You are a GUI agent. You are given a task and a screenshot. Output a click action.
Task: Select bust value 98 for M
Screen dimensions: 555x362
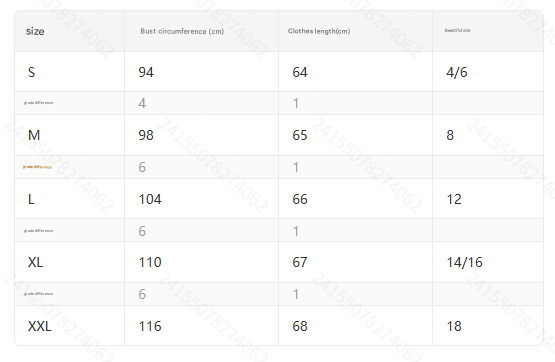pyautogui.click(x=146, y=135)
